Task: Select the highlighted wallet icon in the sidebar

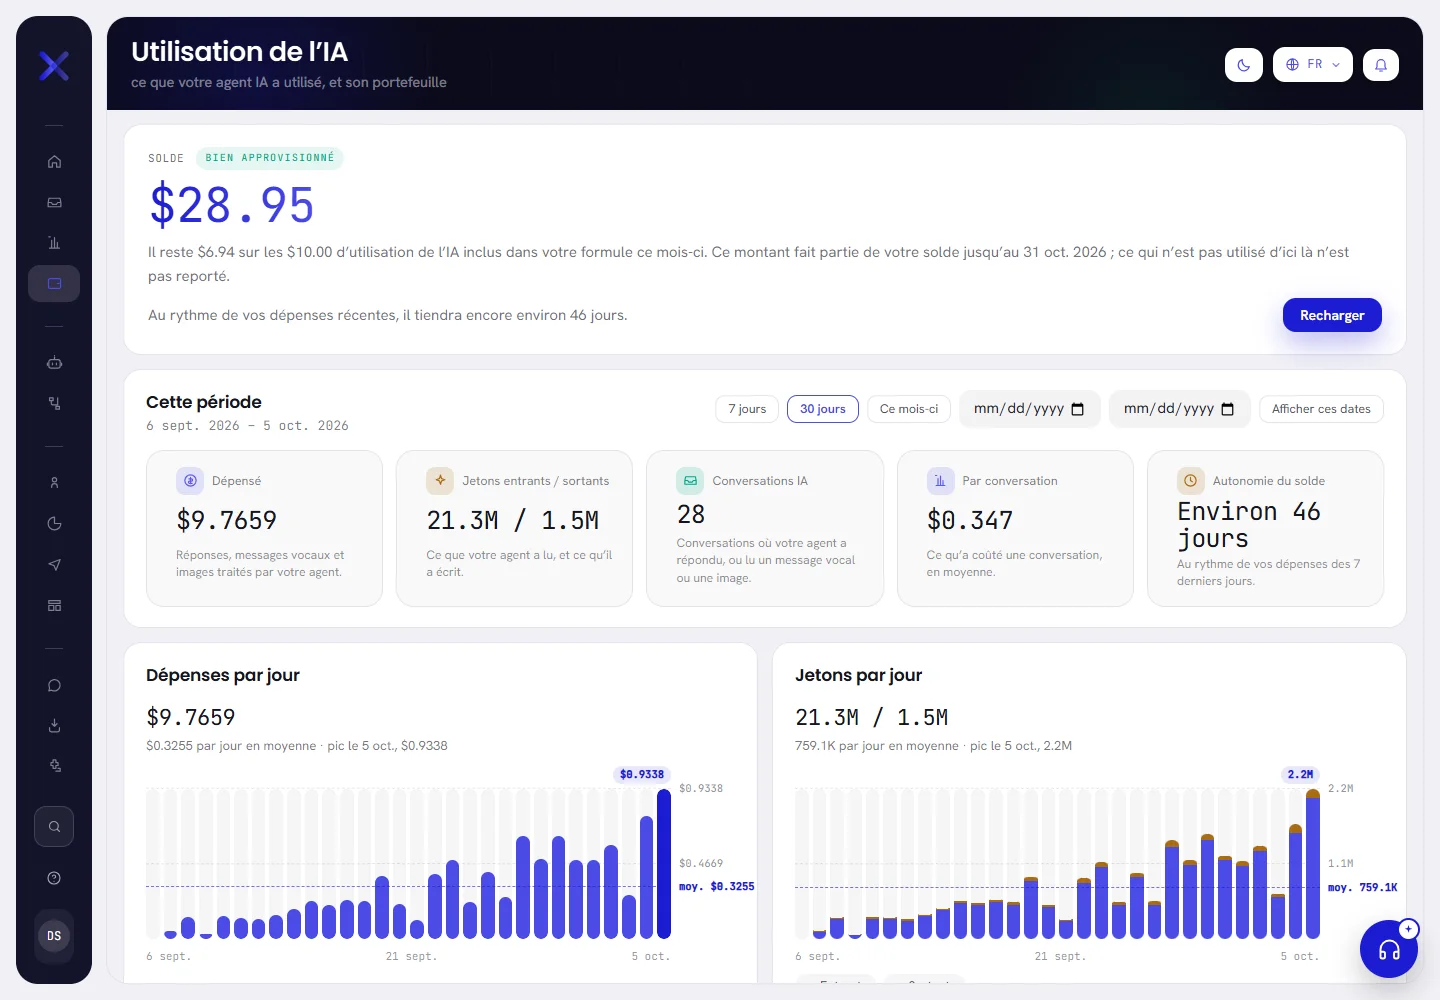Action: point(54,284)
